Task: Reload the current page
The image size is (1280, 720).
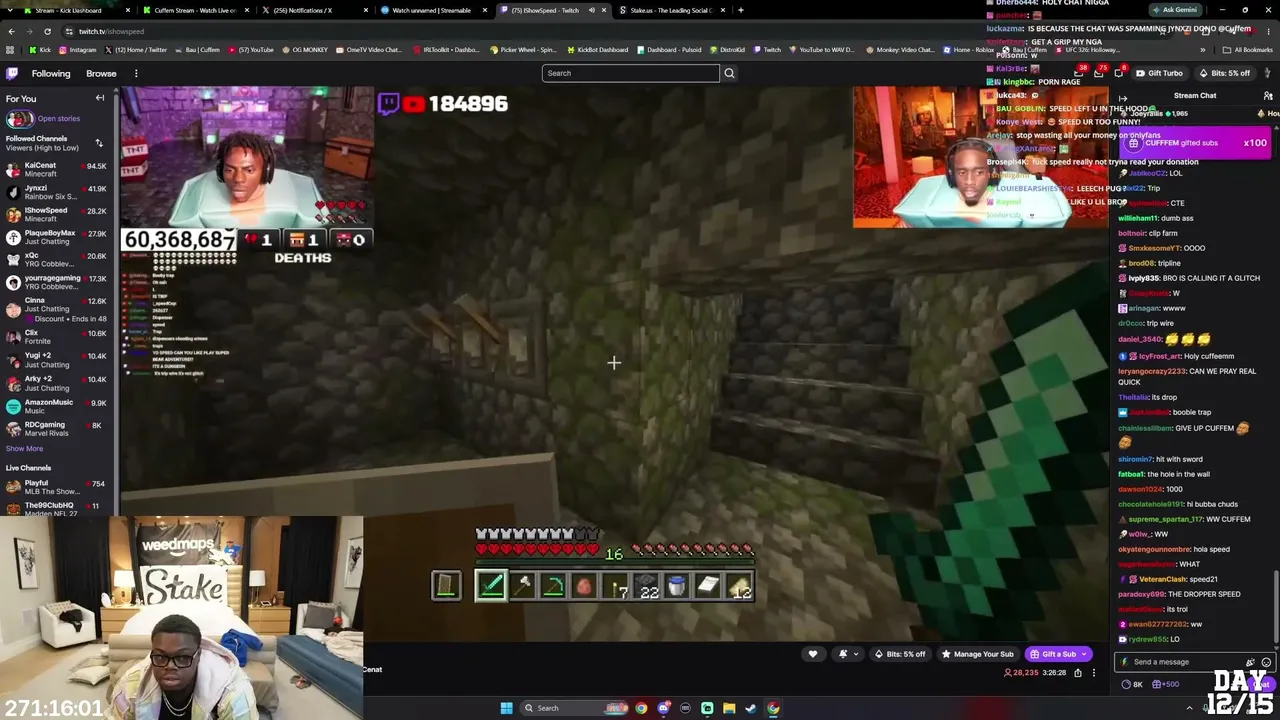Action: 49,31
